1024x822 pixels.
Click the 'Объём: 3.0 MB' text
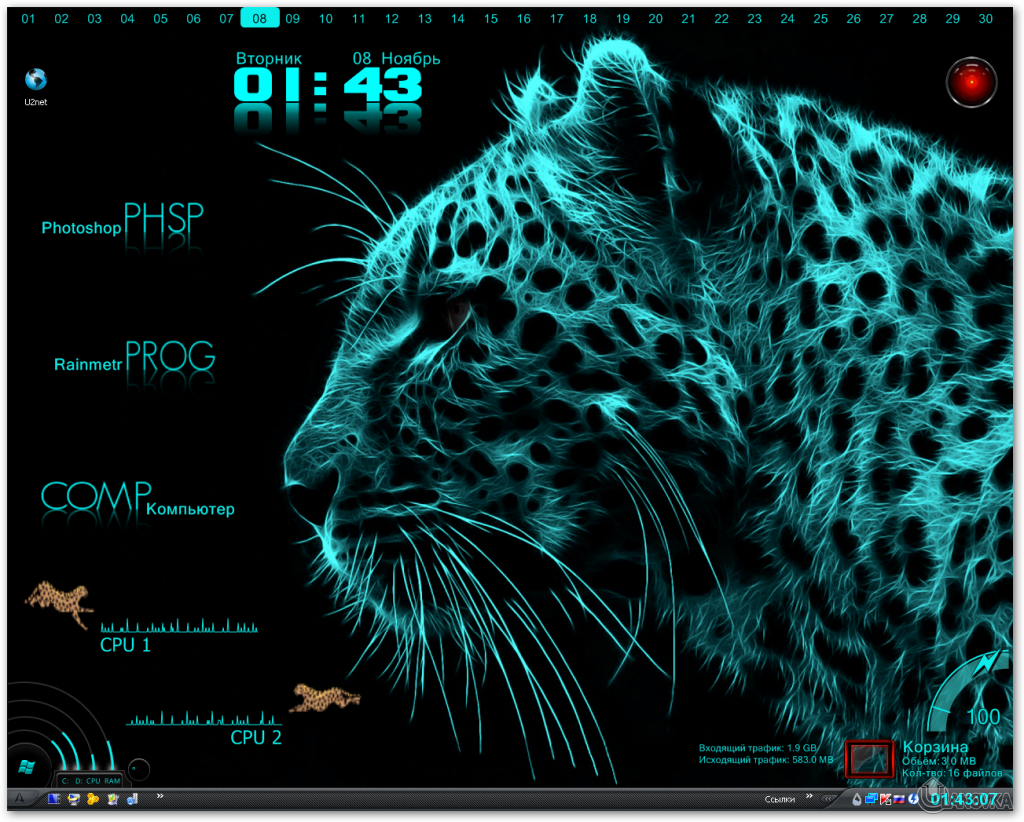pyautogui.click(x=938, y=761)
